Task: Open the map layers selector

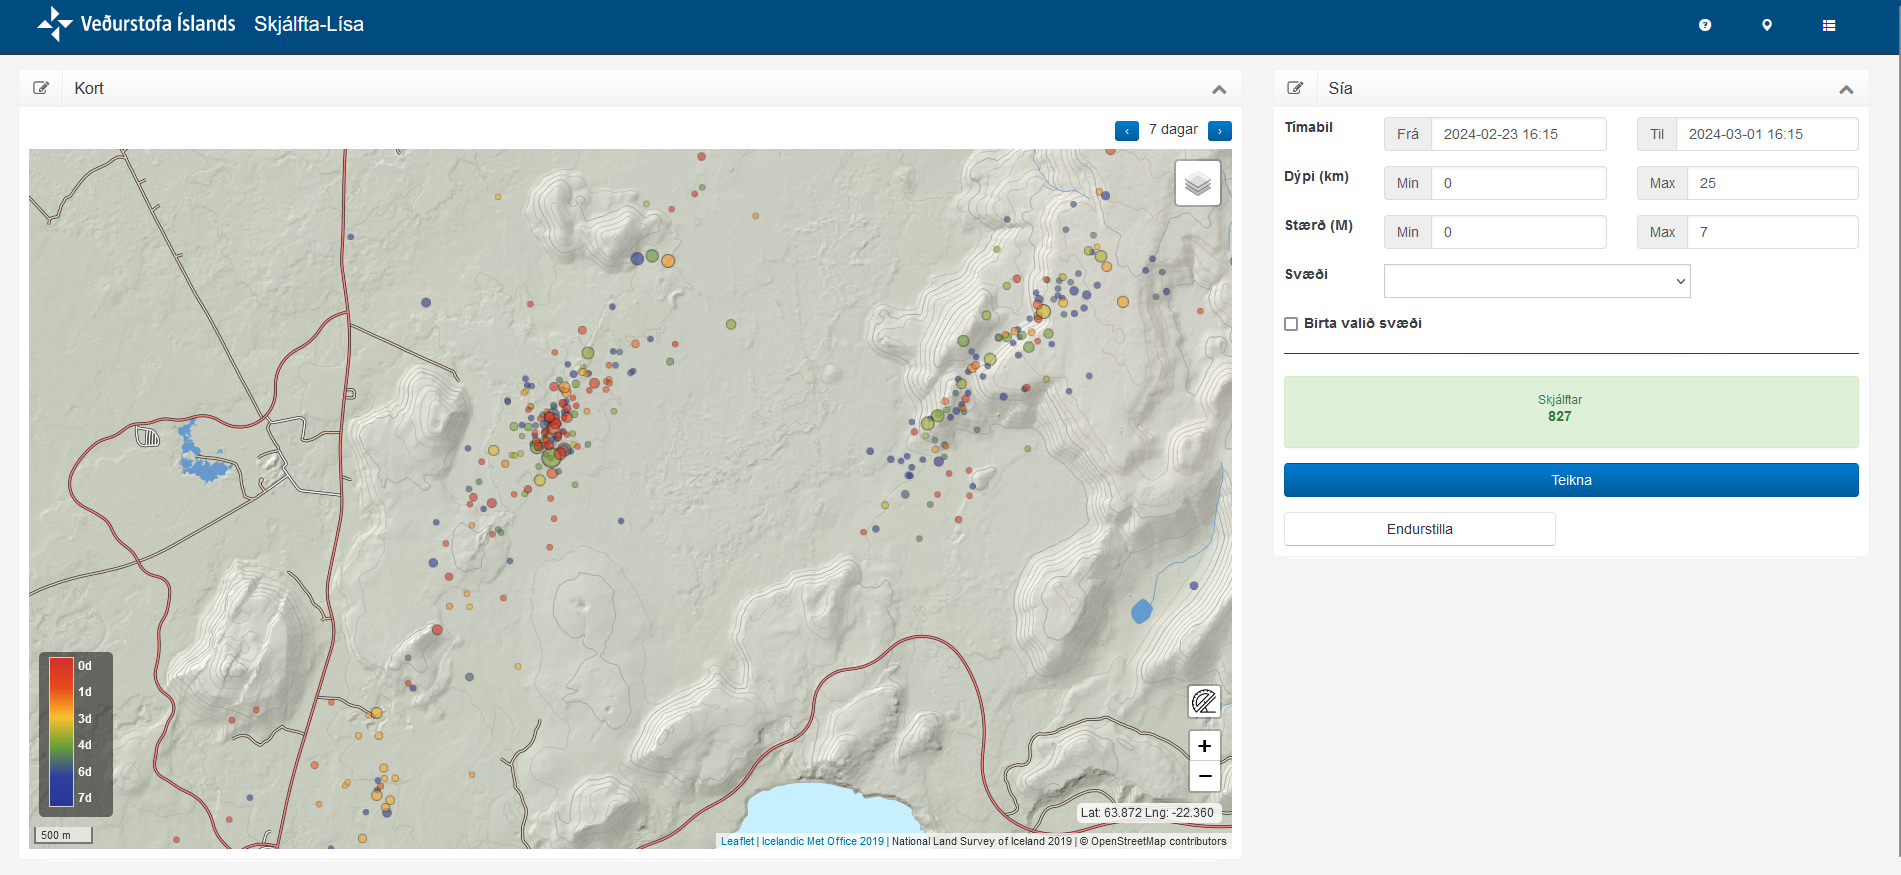Action: pos(1197,183)
